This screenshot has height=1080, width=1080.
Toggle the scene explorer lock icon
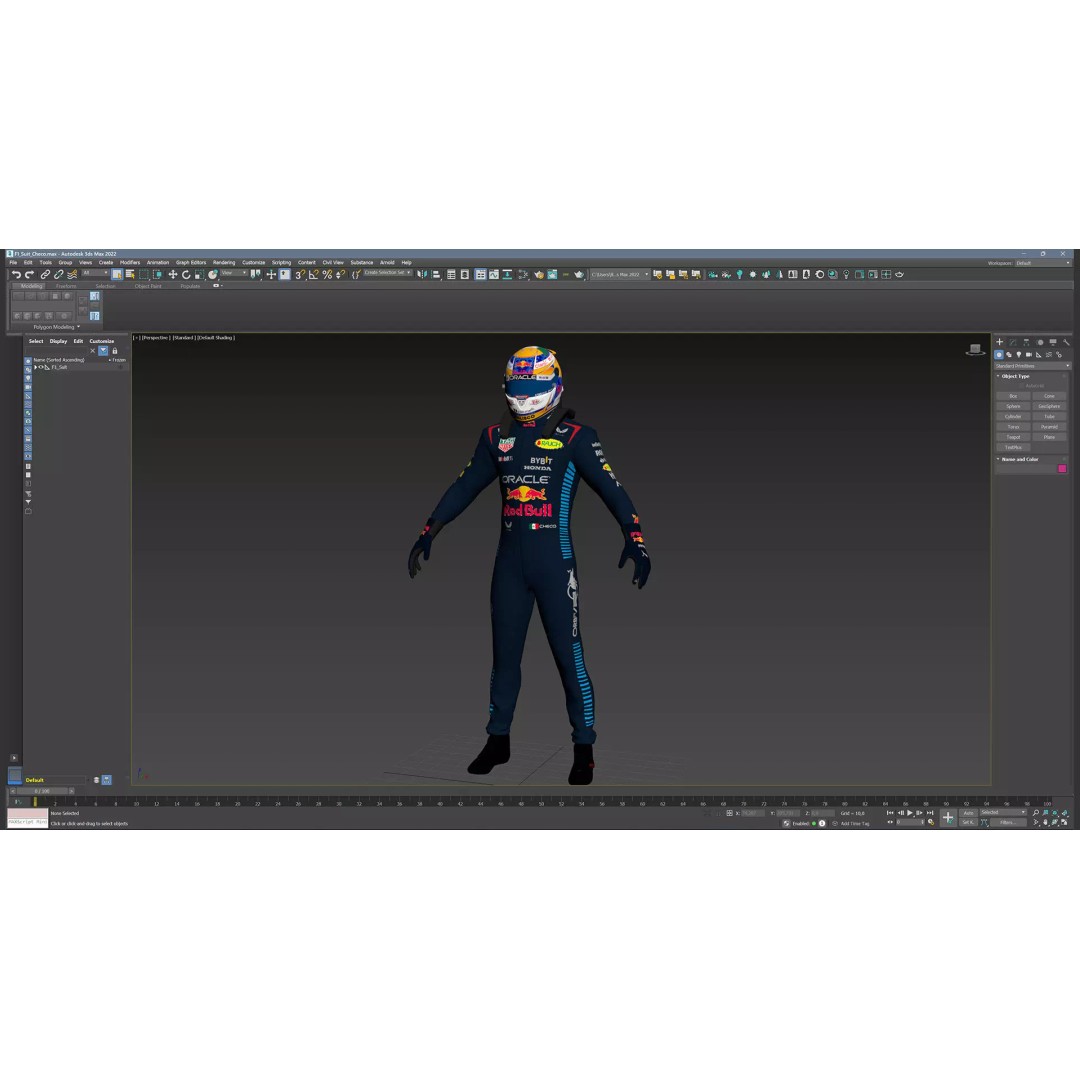tap(115, 351)
